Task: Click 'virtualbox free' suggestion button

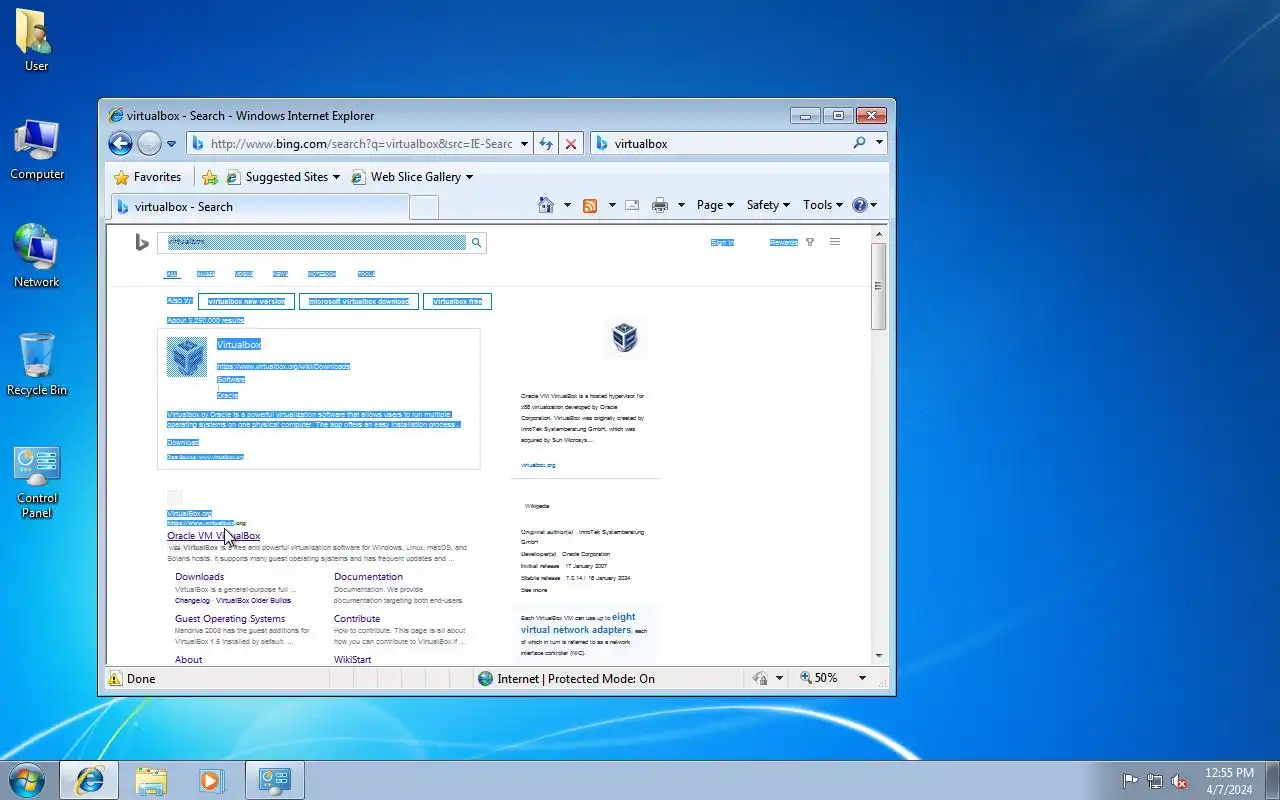Action: (x=457, y=301)
